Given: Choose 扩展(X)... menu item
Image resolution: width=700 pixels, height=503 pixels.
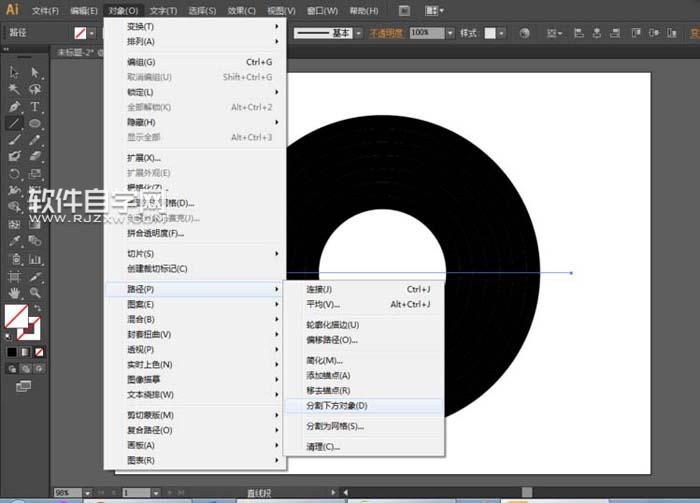Looking at the screenshot, I should coord(195,158).
